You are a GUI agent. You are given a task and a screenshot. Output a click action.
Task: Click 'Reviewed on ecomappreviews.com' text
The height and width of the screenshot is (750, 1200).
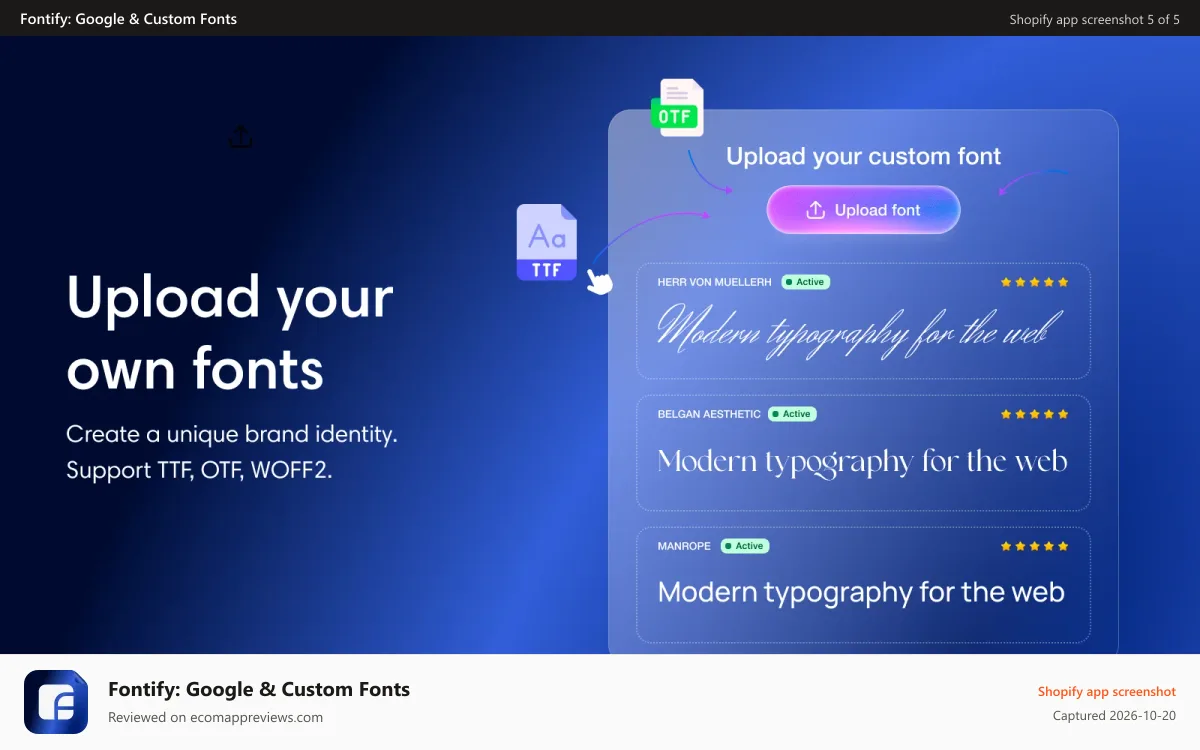pos(215,717)
